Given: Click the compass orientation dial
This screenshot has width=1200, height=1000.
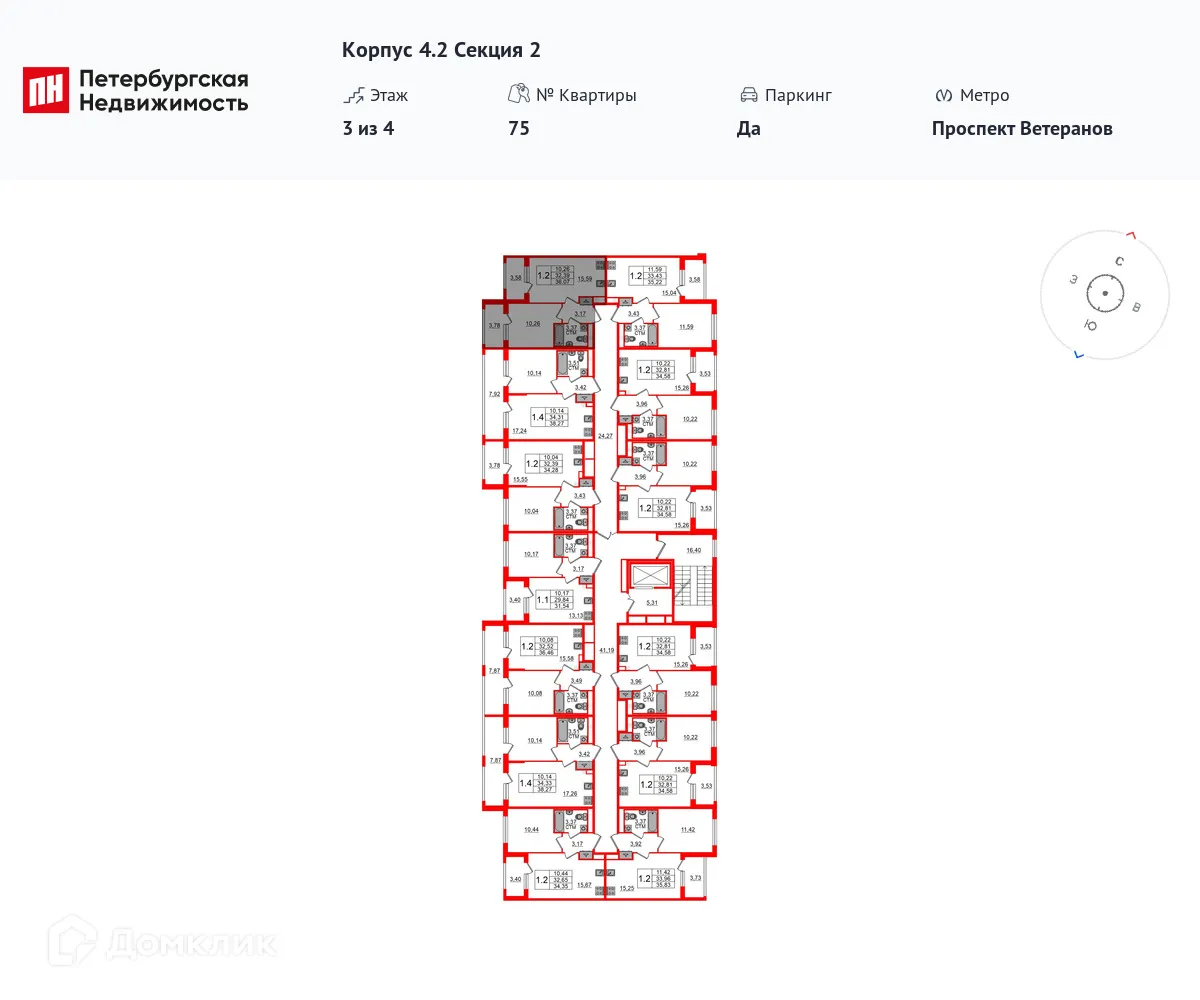Looking at the screenshot, I should coord(1105,294).
